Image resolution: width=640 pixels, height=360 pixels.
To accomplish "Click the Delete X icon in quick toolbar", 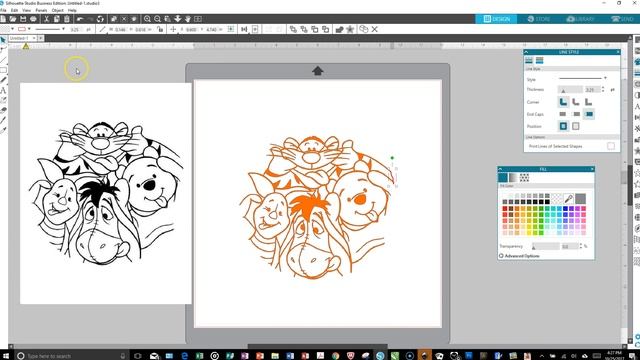I will 374,29.
